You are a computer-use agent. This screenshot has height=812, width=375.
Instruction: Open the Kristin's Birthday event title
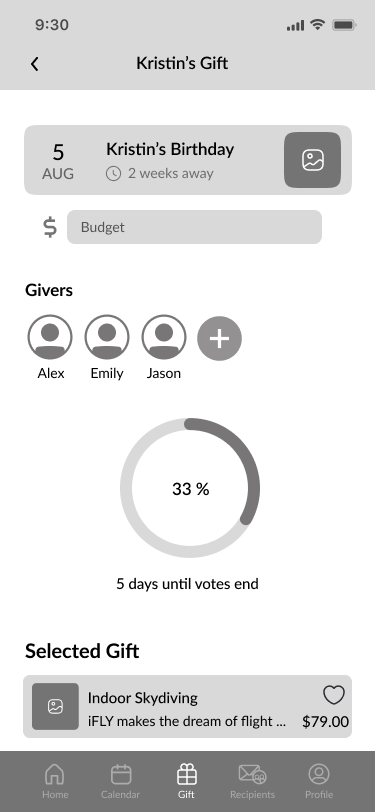click(170, 150)
